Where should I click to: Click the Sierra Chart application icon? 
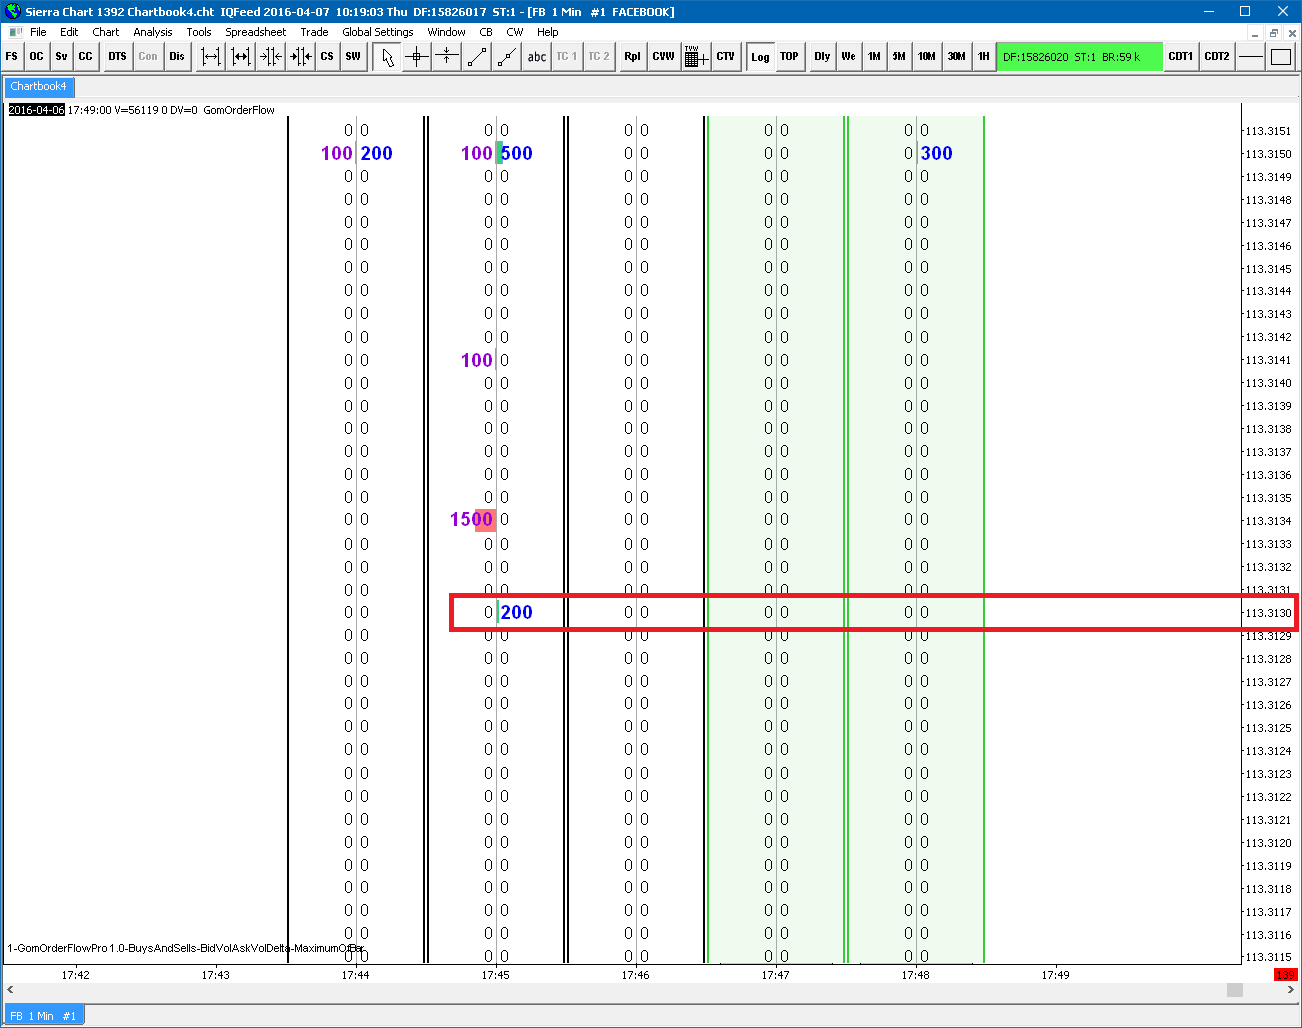coord(12,11)
